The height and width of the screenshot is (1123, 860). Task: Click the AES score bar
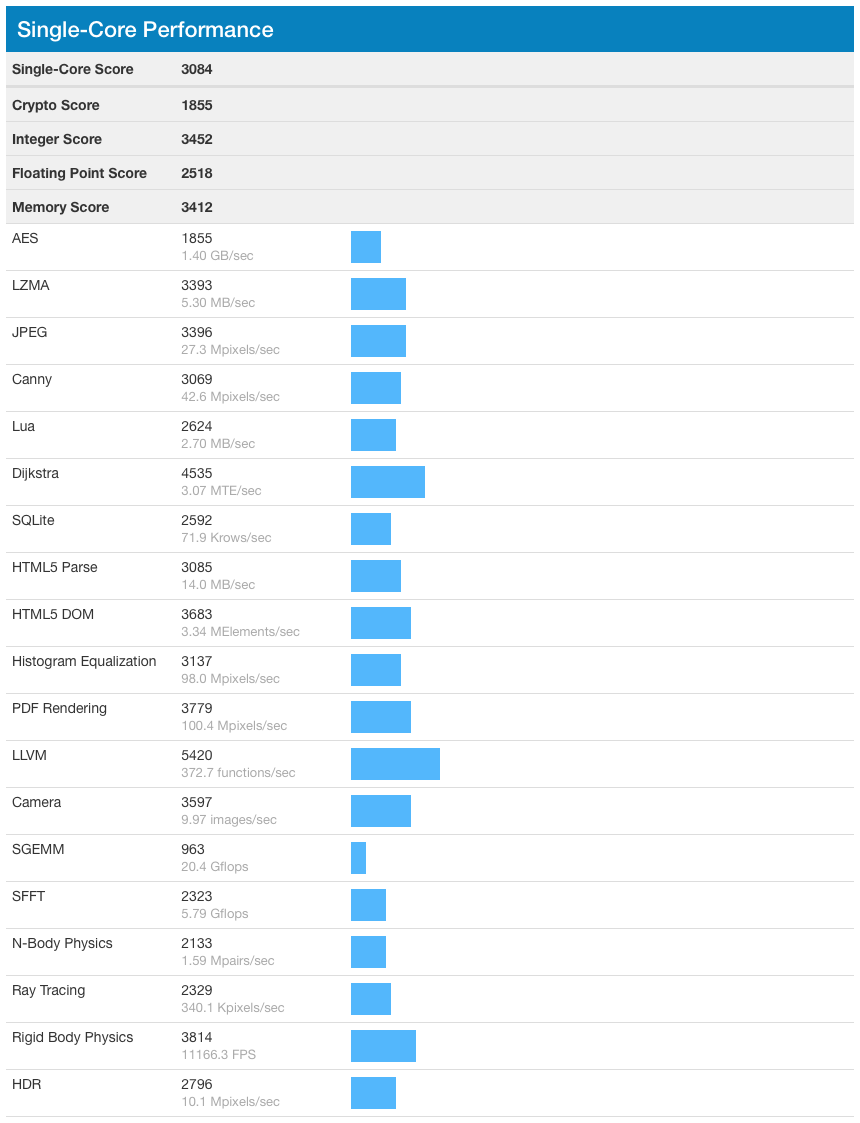[x=366, y=247]
